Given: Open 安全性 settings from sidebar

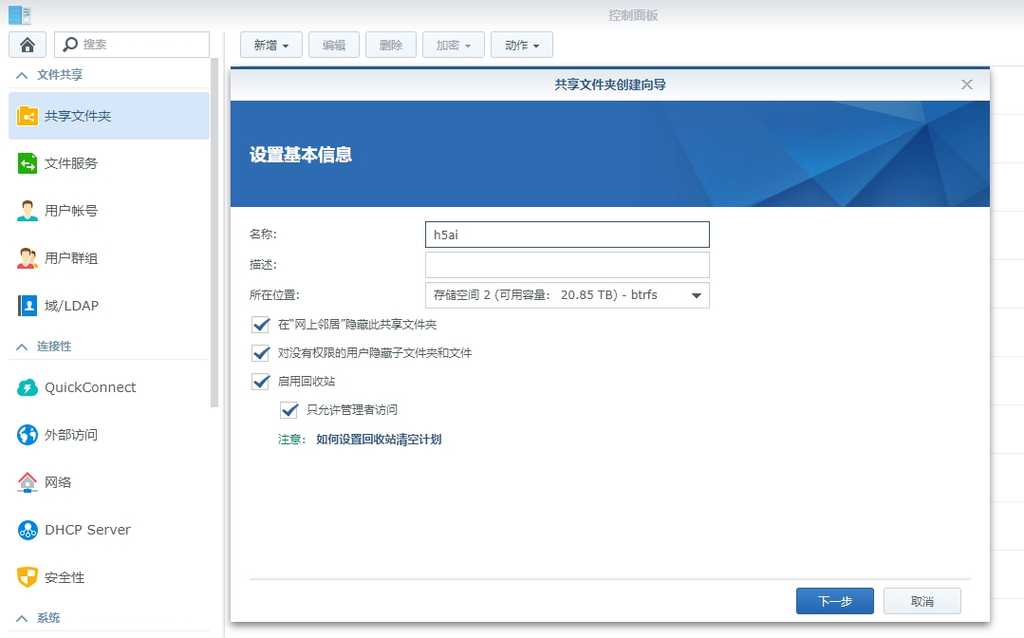Looking at the screenshot, I should pos(28,577).
